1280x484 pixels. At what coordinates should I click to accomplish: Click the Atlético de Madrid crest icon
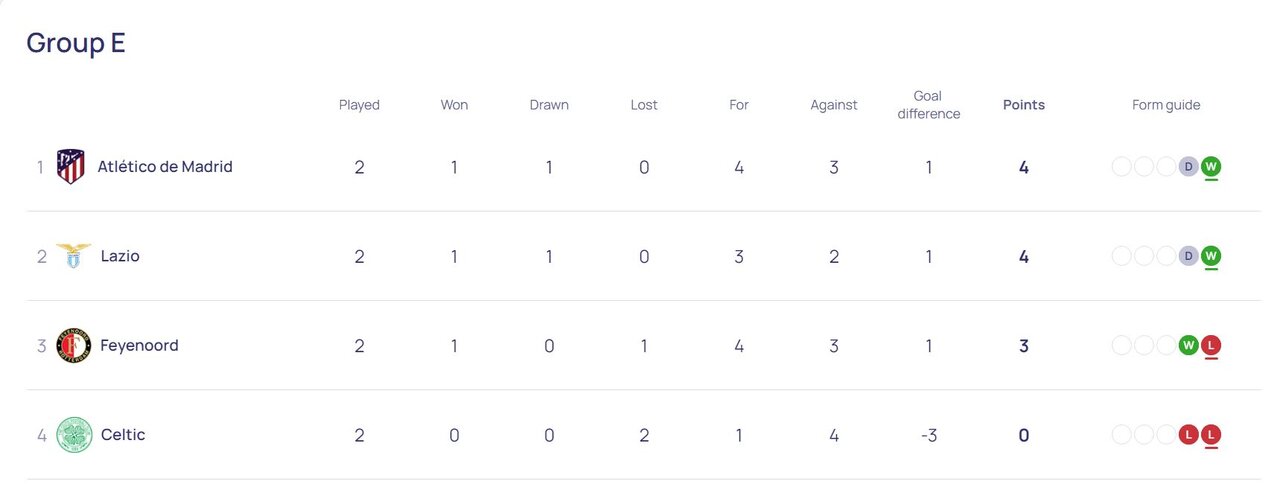click(x=70, y=167)
